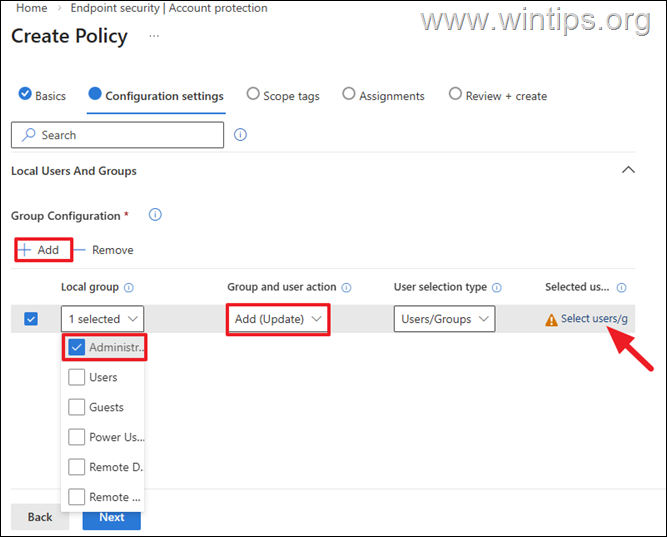Collapse the Local Users And Groups section
Viewport: 667px width, 537px height.
[x=628, y=170]
